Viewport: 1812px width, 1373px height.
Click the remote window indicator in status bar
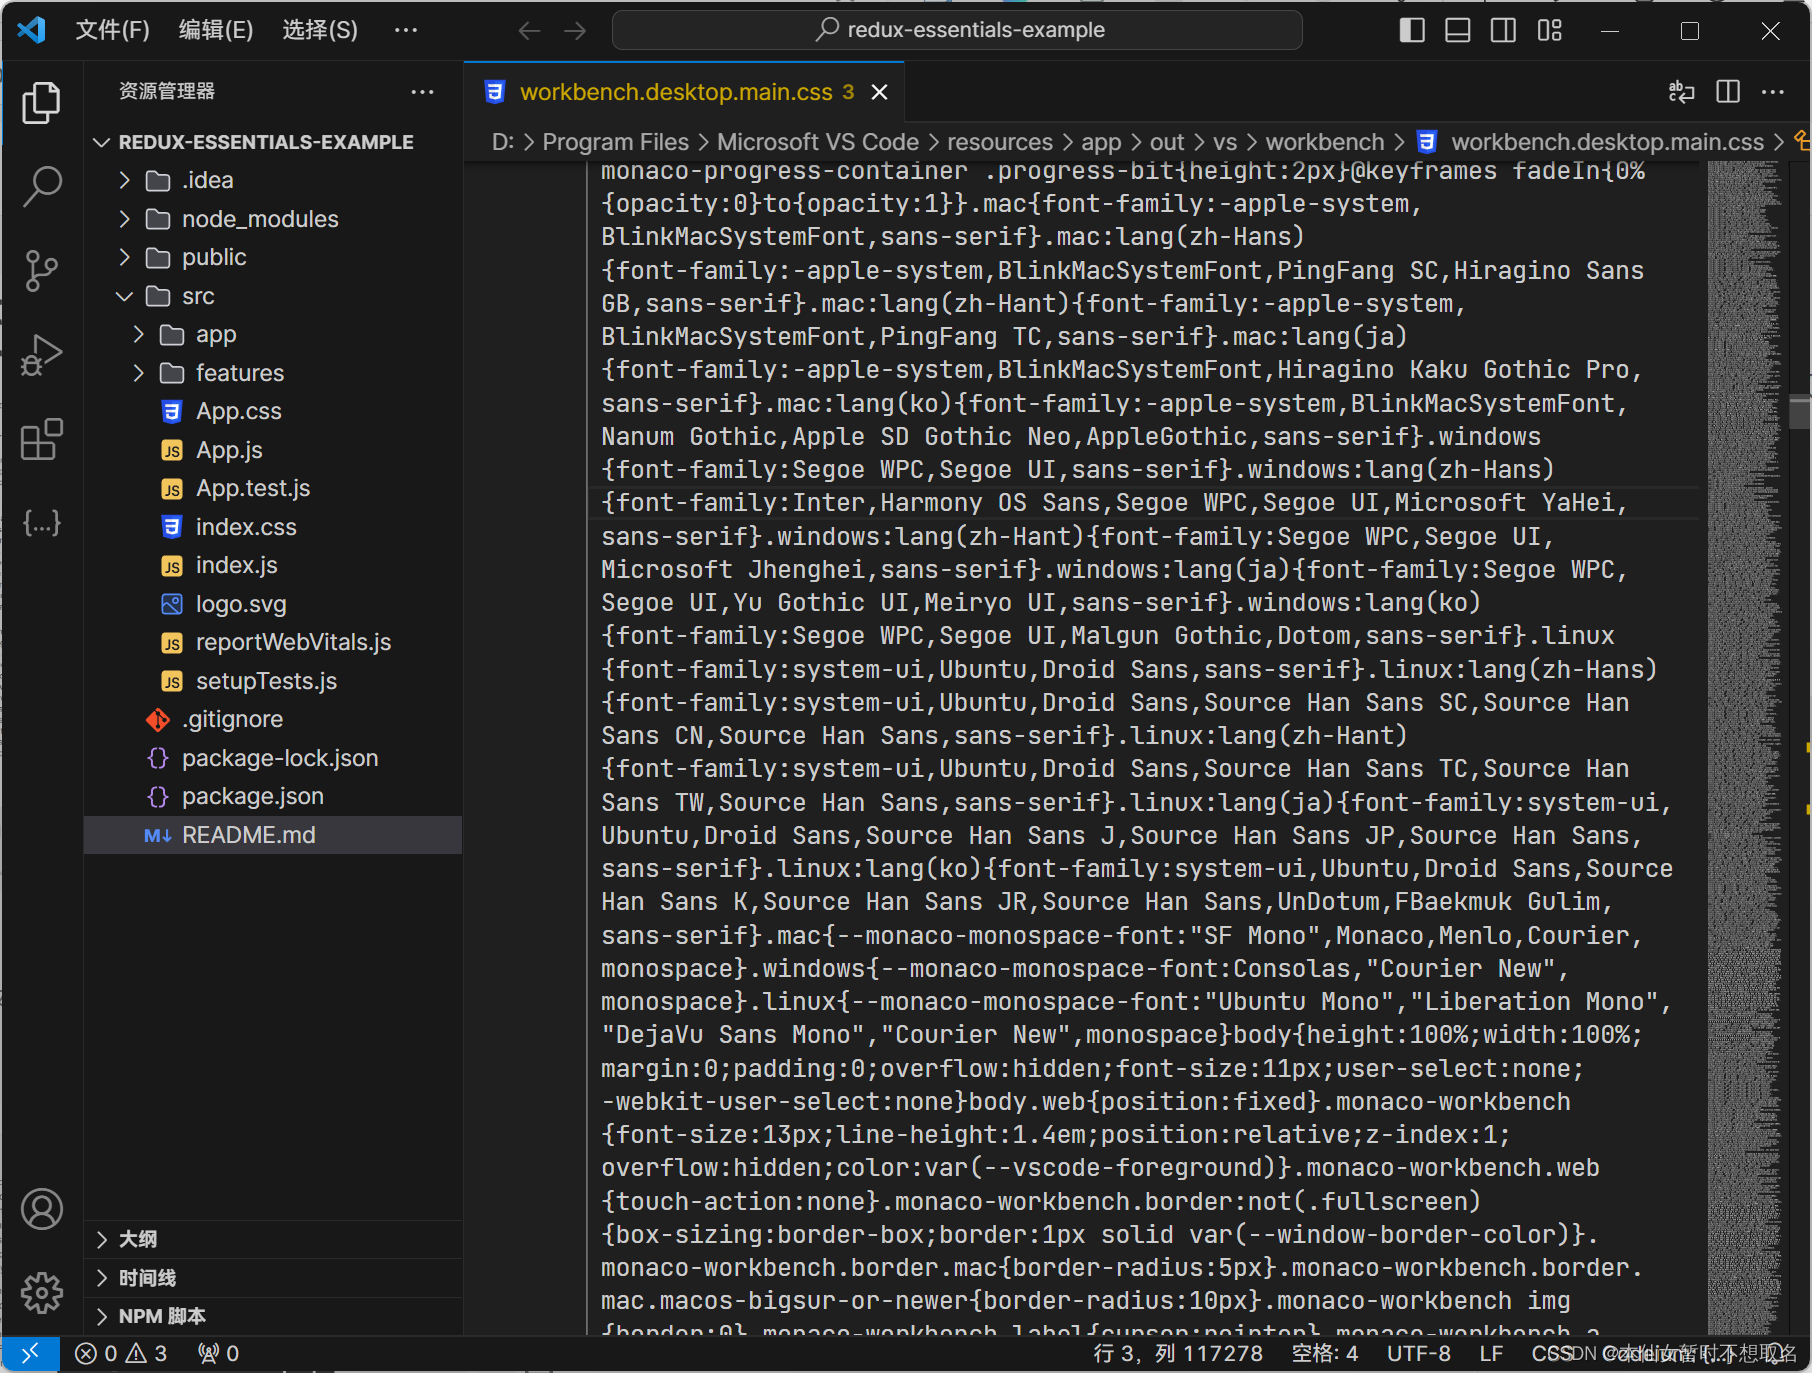click(x=30, y=1353)
